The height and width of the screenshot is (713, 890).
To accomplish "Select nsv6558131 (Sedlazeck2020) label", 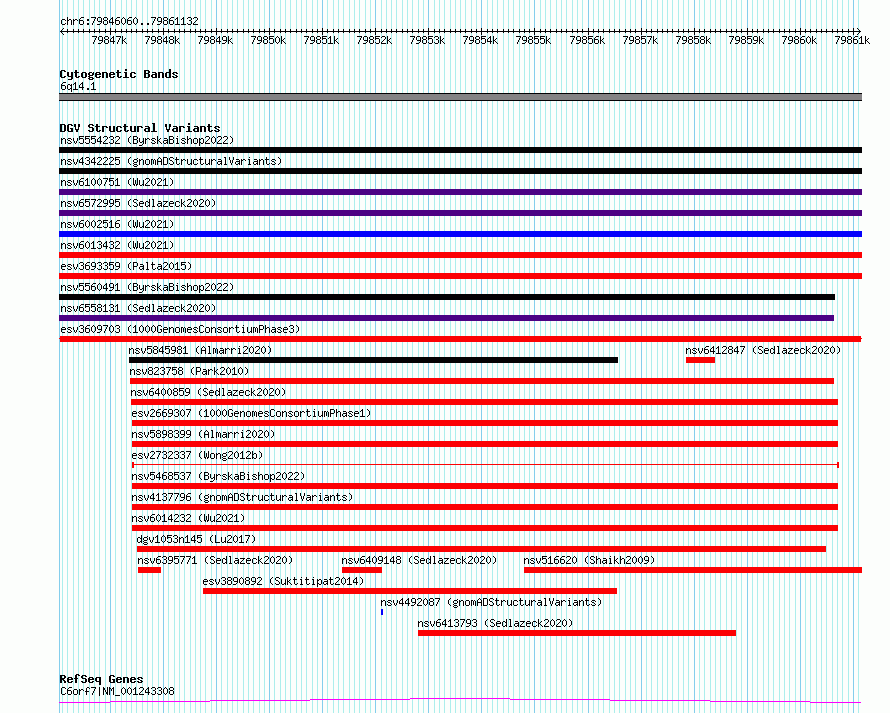I will (x=138, y=308).
